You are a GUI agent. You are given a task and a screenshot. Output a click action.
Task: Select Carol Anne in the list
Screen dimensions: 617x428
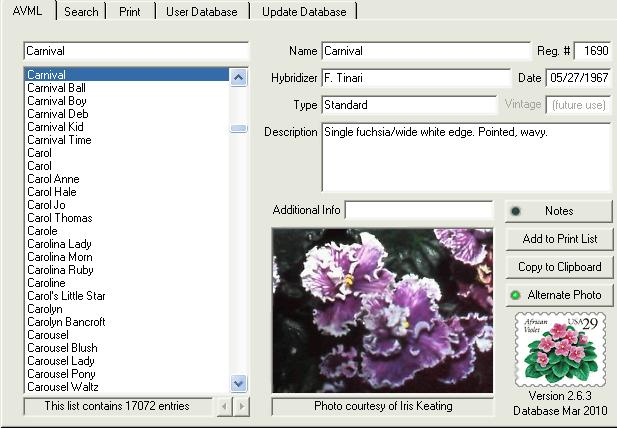pyautogui.click(x=127, y=179)
